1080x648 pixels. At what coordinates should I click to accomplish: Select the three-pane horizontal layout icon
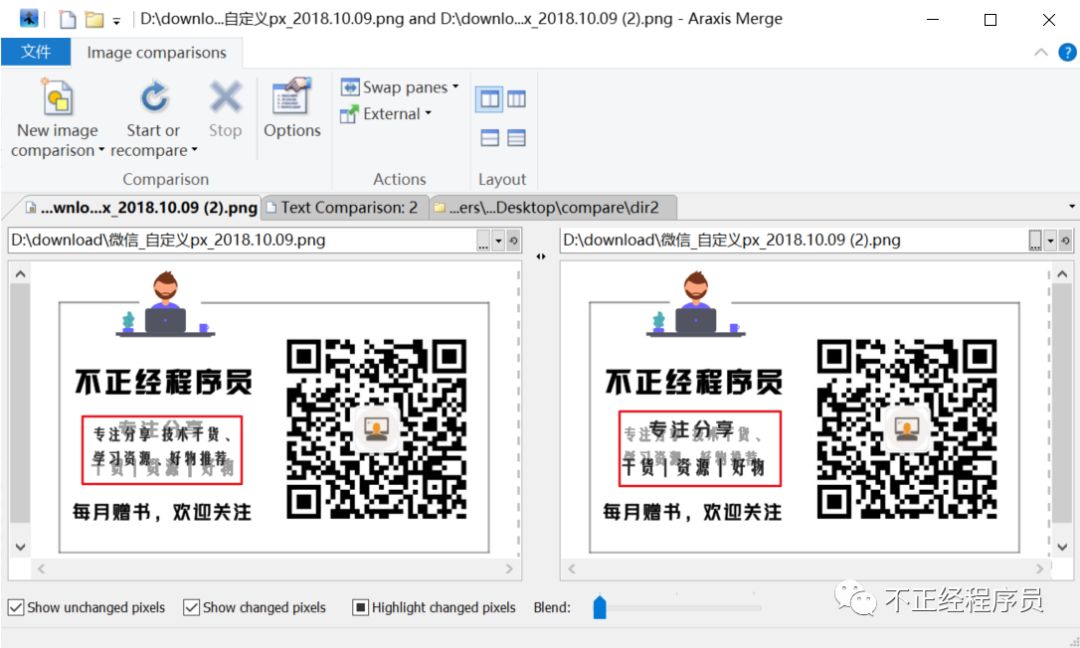tap(517, 138)
